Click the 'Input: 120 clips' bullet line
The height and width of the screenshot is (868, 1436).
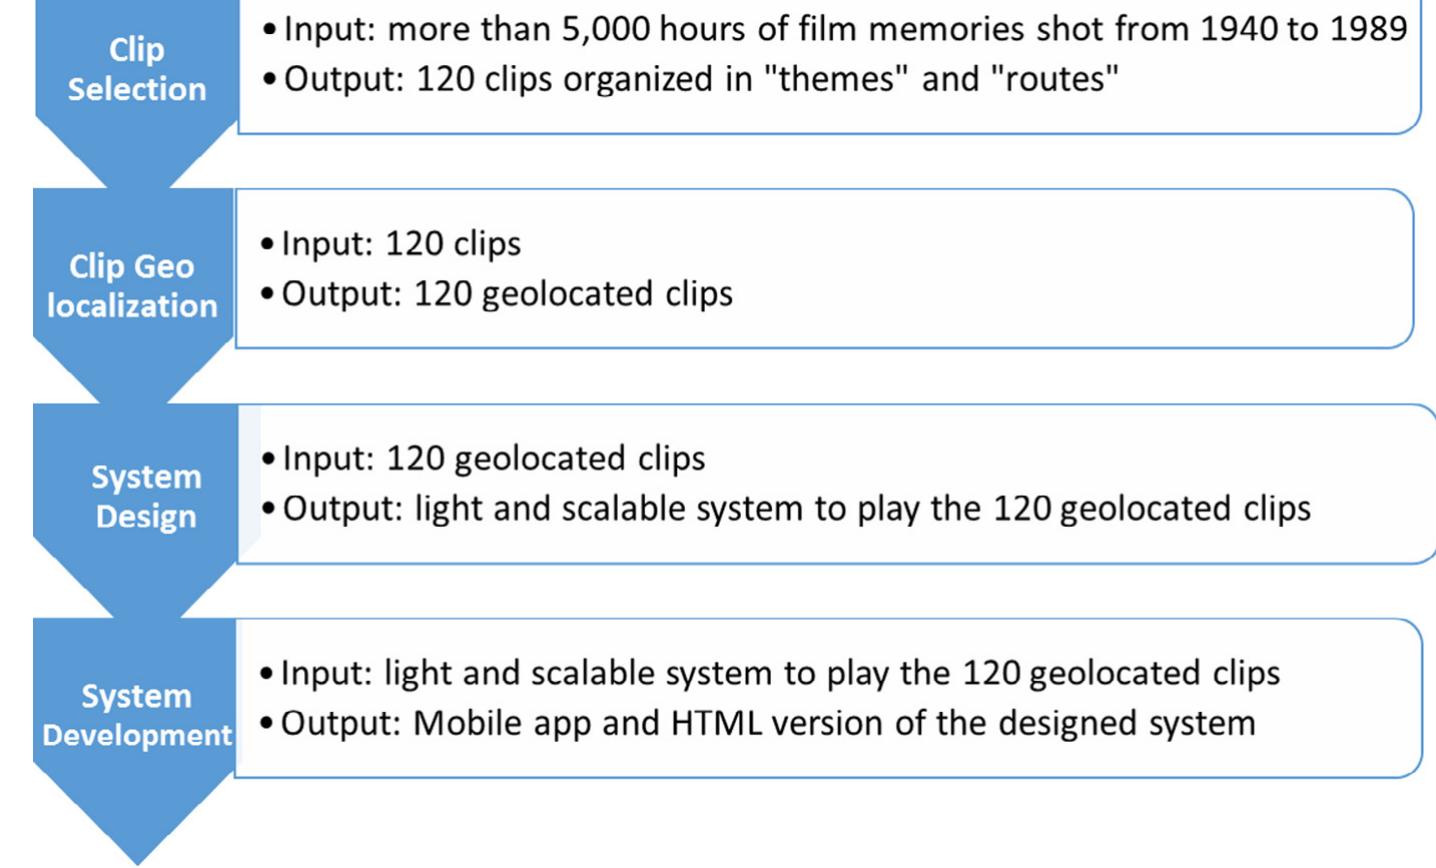pyautogui.click(x=400, y=243)
